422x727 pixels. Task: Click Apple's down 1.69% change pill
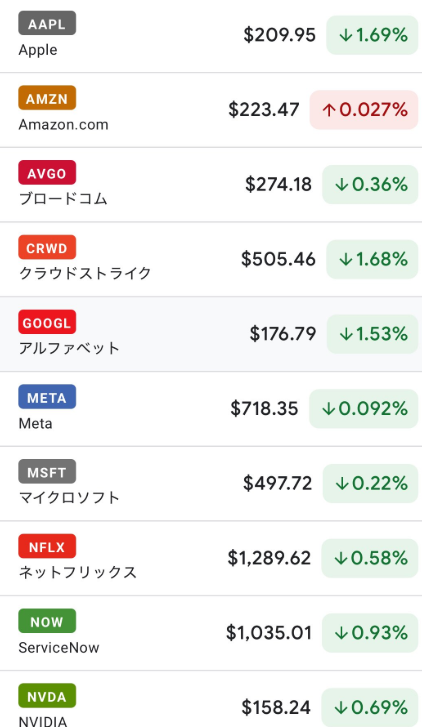click(372, 35)
